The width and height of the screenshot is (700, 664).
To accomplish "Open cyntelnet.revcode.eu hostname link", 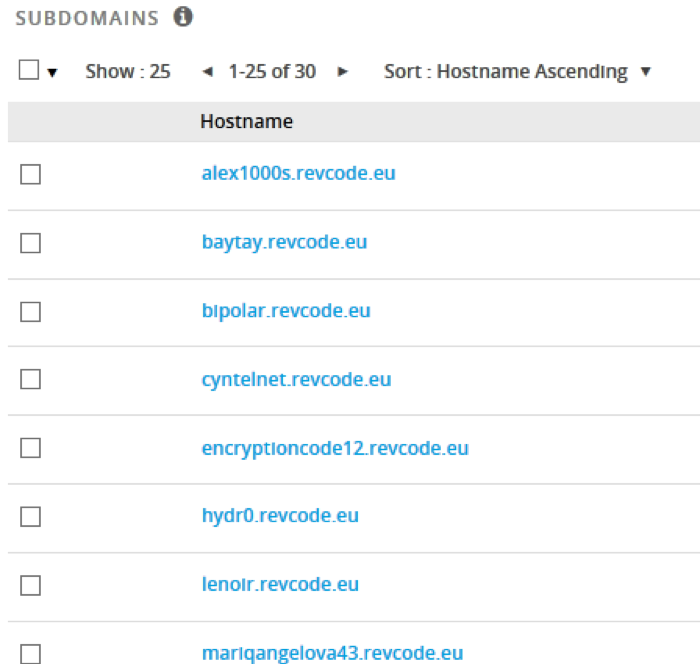I will (296, 380).
